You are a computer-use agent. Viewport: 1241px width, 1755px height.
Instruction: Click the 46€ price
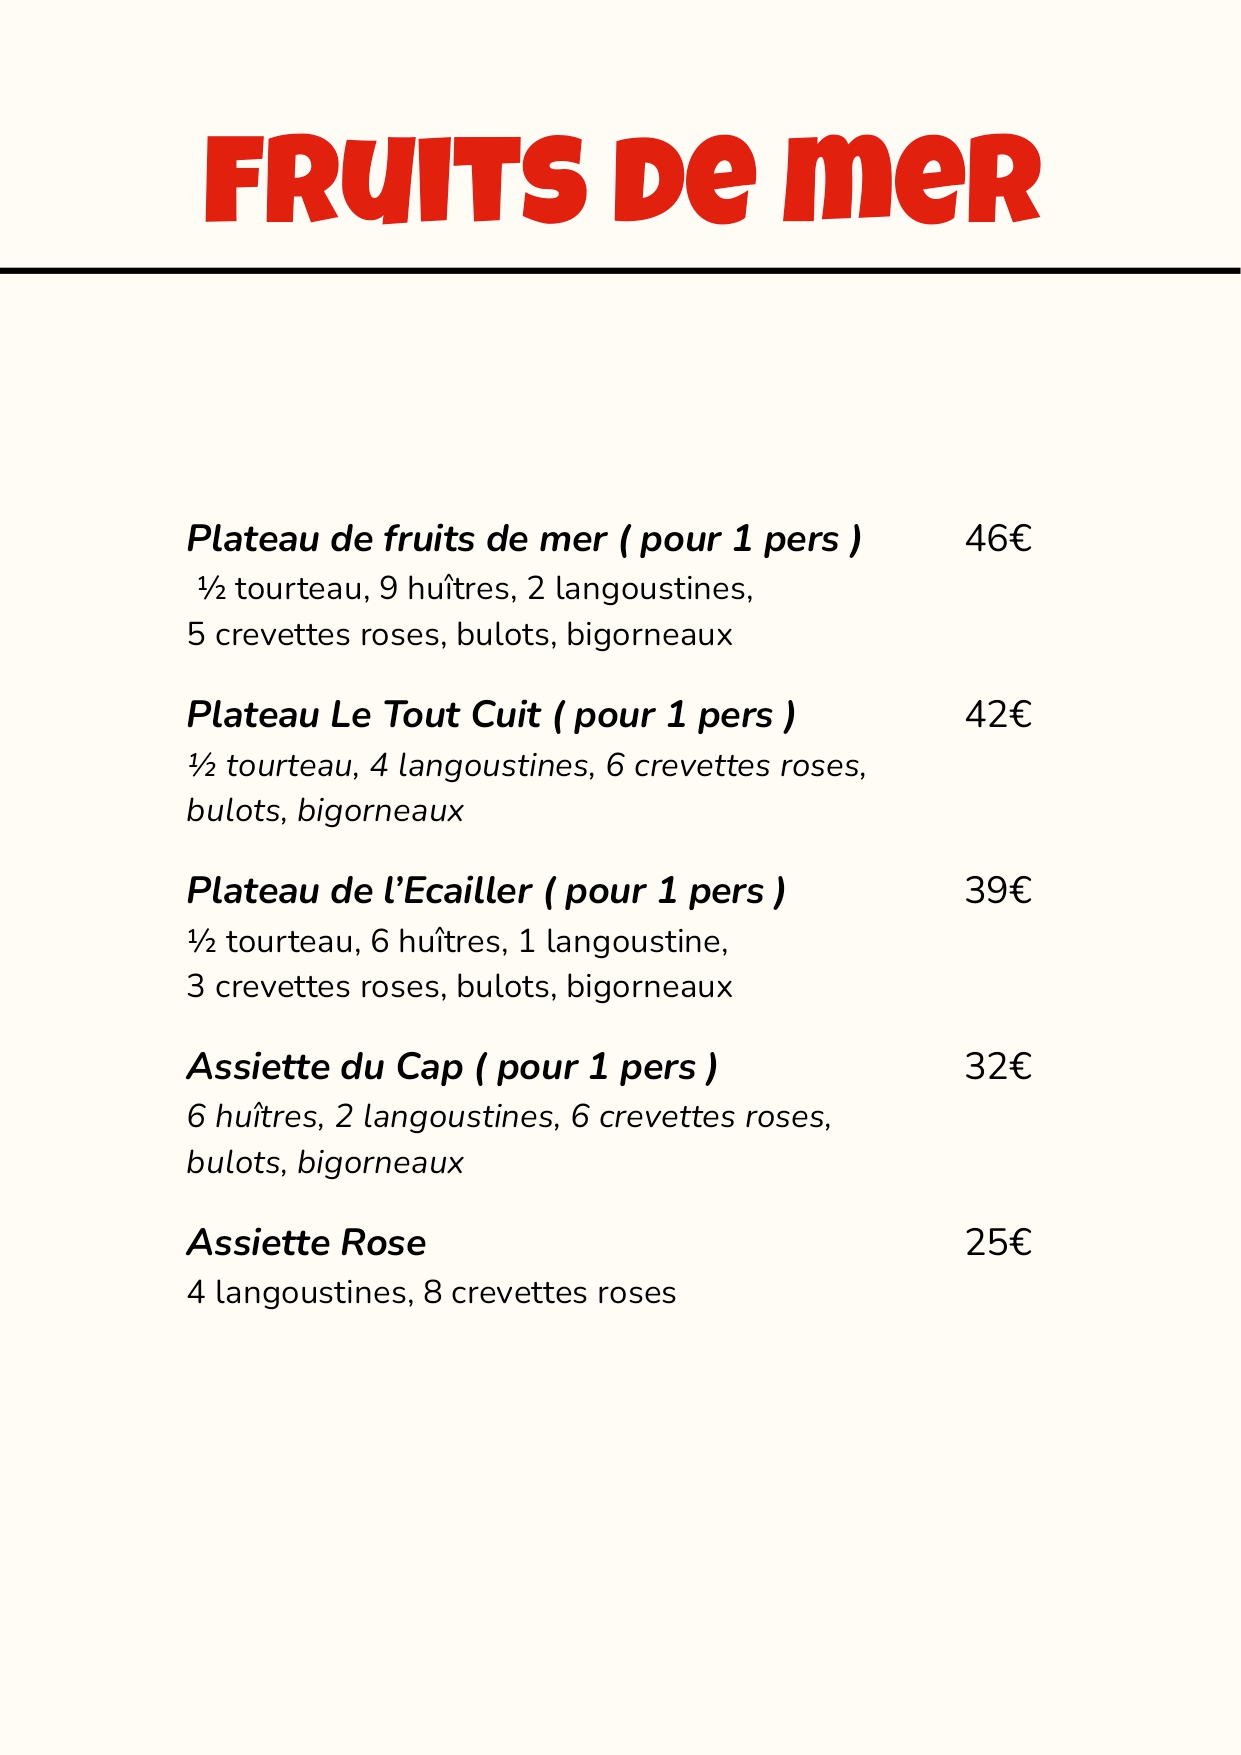coord(997,539)
